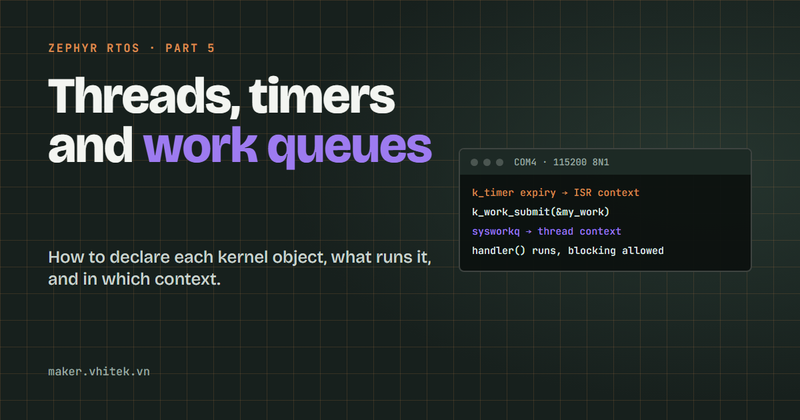This screenshot has height=420, width=800.
Task: Click the first gray dot in the terminal title bar
Action: 474,162
